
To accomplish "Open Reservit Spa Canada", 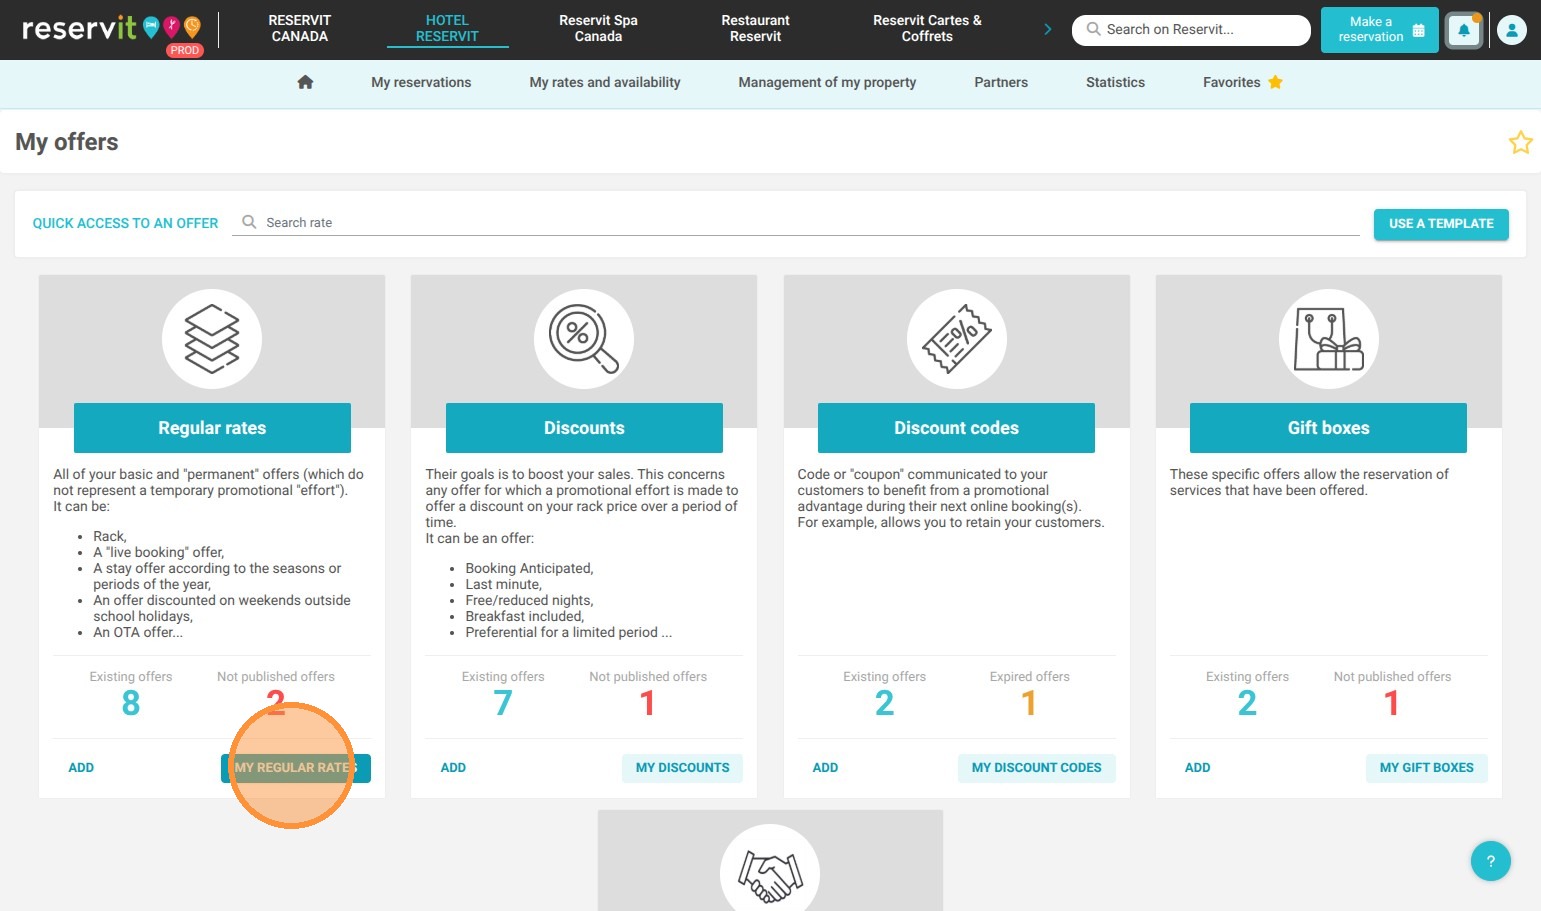I will pos(598,28).
